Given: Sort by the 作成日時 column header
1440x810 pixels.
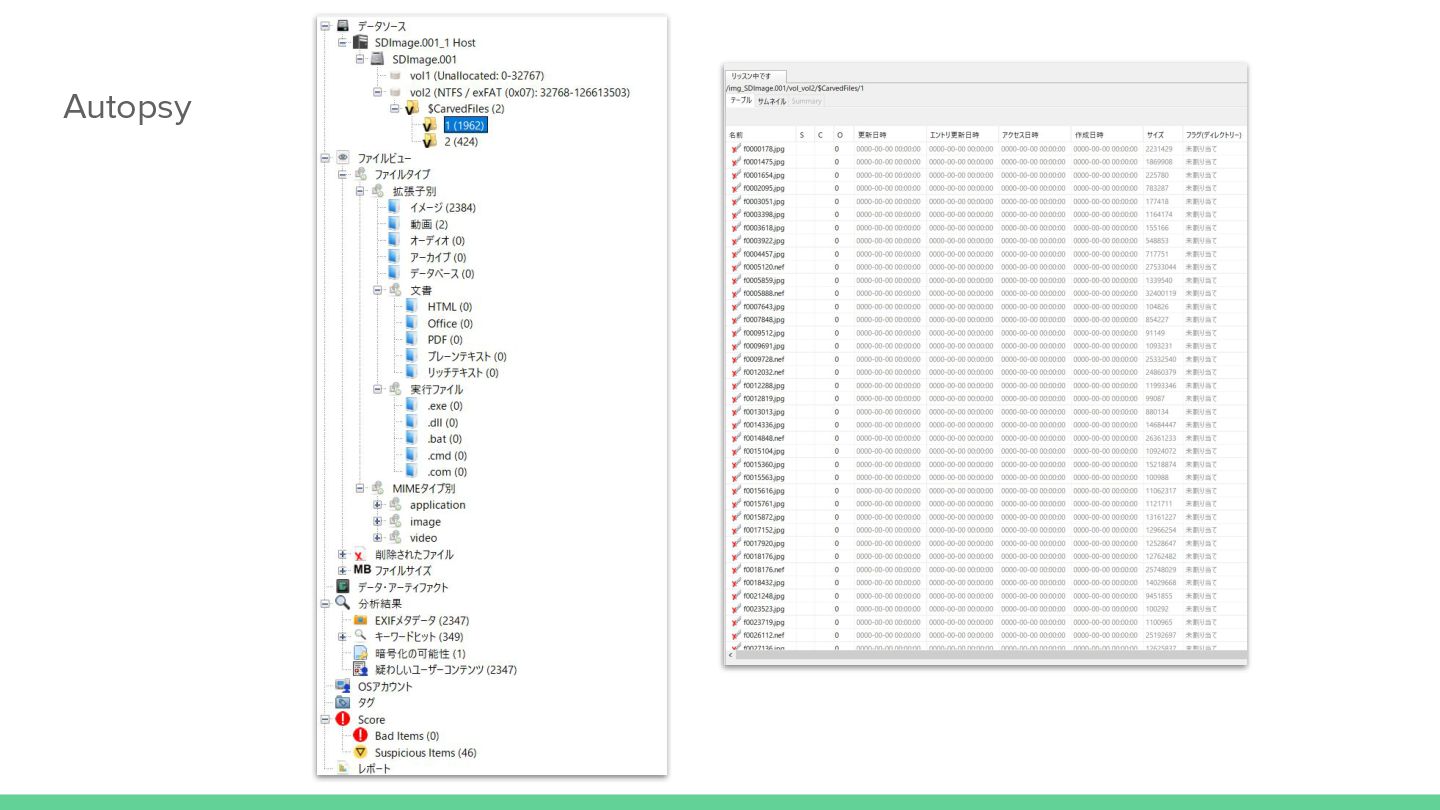Looking at the screenshot, I should 1106,134.
